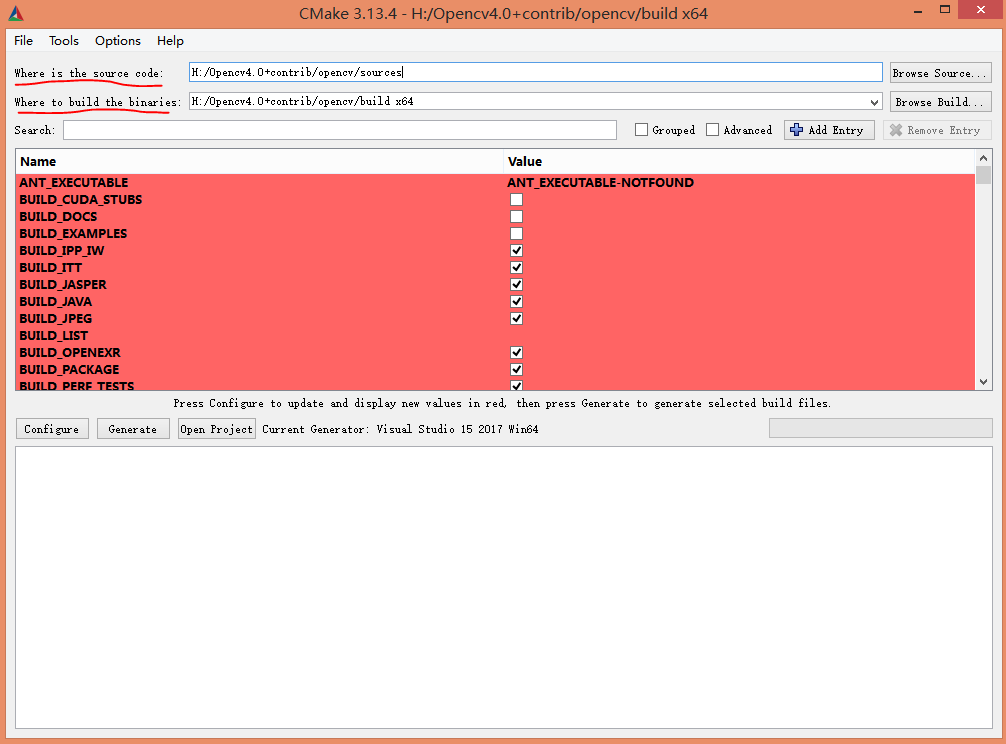Image resolution: width=1006 pixels, height=744 pixels.
Task: Click the variable list scrollbar thumb
Action: point(984,175)
